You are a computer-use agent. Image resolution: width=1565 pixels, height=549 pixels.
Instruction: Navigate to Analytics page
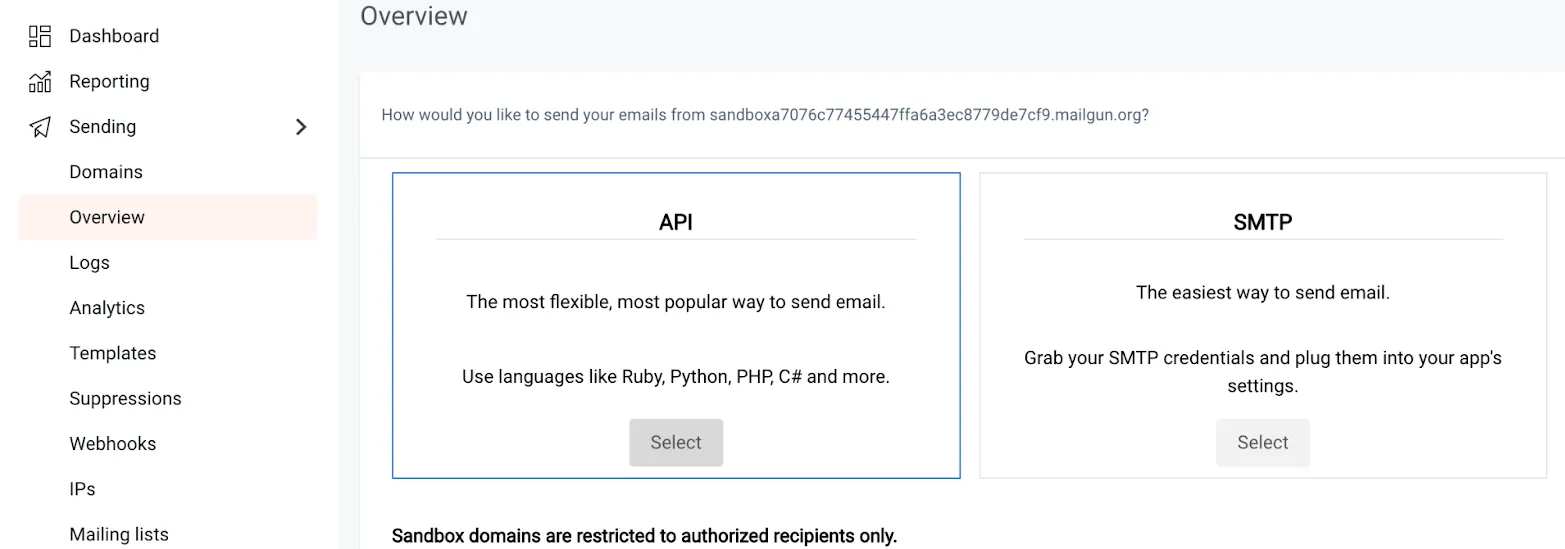pos(107,308)
